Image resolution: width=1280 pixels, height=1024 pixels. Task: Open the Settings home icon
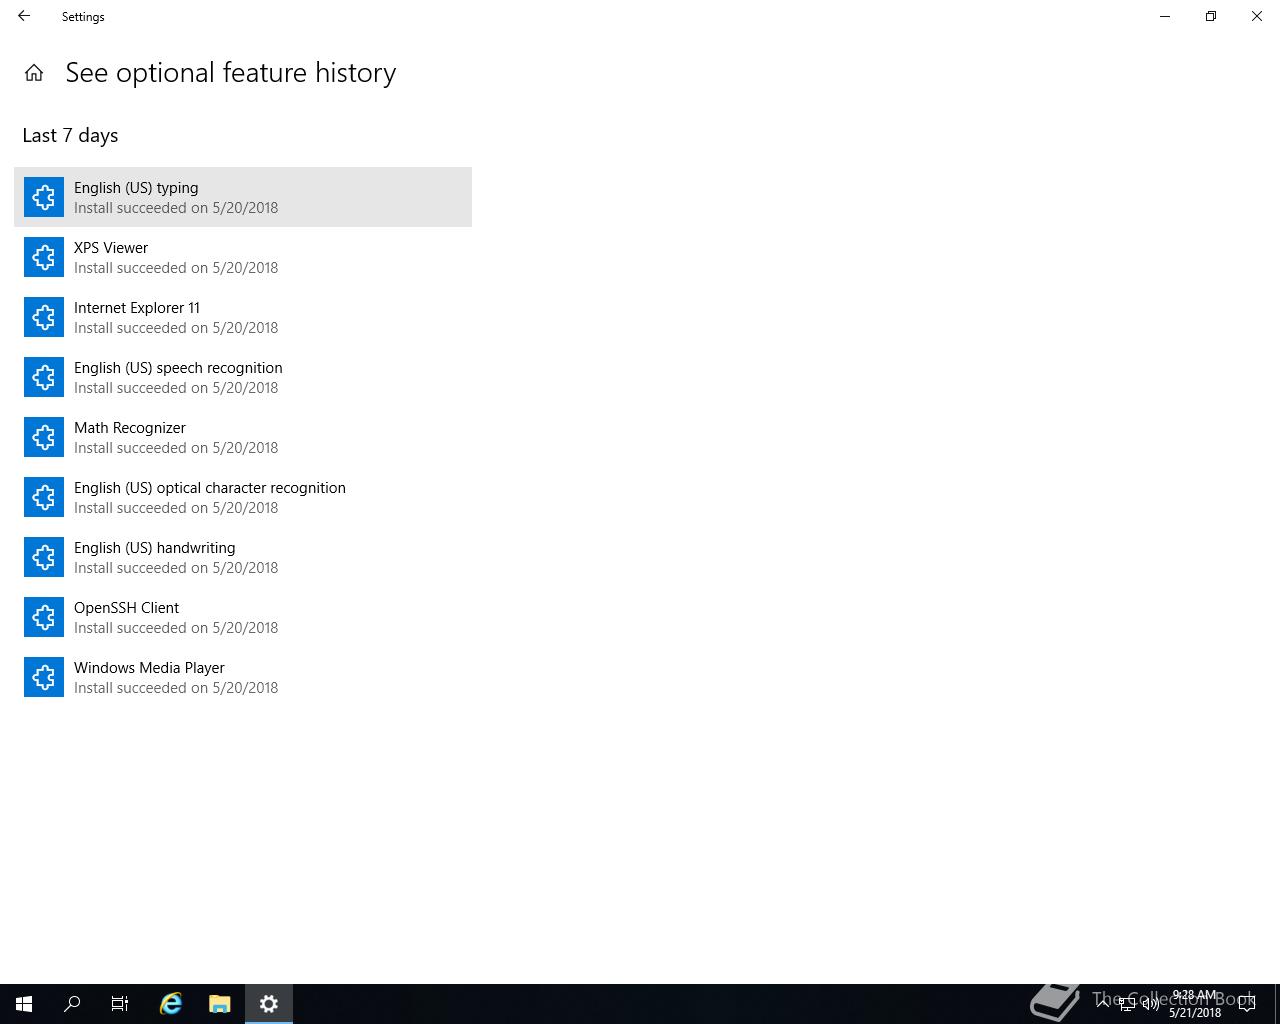[x=34, y=73]
